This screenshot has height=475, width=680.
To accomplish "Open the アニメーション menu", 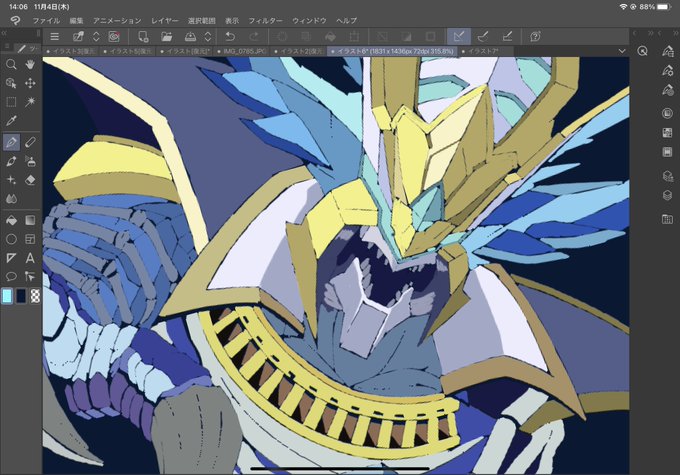I will 117,20.
